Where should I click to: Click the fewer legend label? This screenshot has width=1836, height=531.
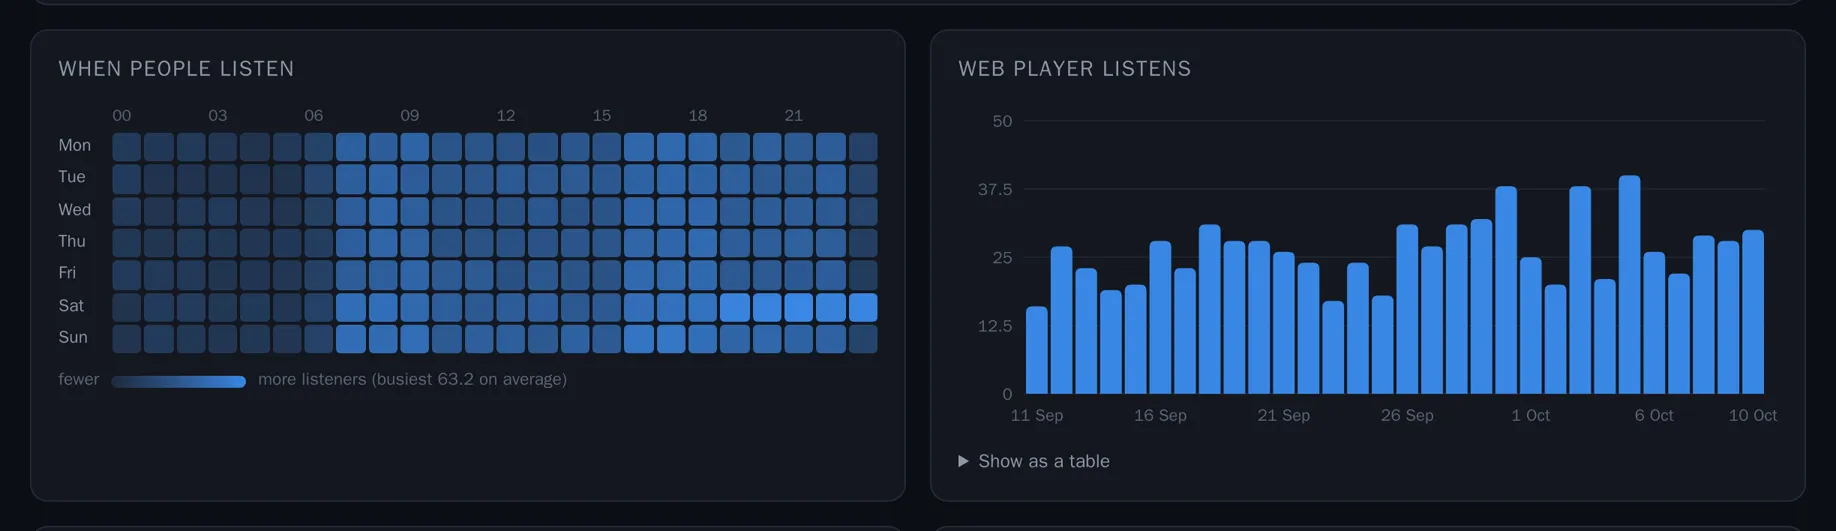(x=79, y=380)
